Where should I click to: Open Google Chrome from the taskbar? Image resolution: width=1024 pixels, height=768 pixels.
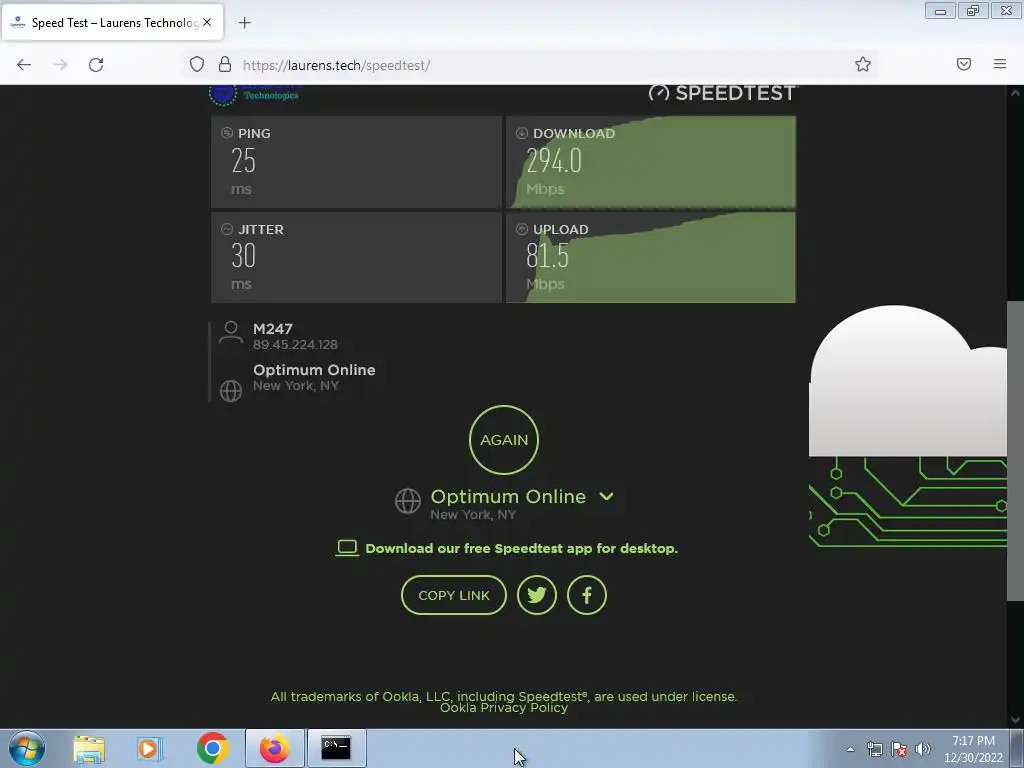click(212, 748)
